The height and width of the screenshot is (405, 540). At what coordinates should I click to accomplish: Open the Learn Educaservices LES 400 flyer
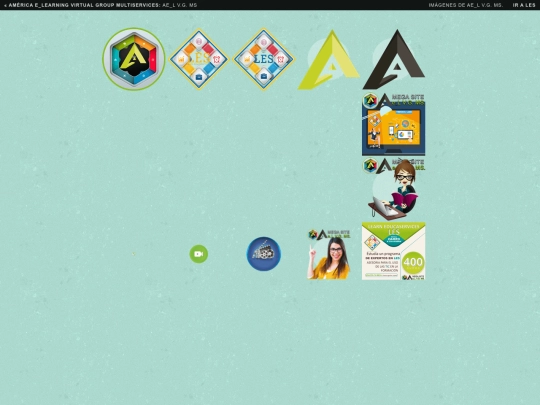394,251
